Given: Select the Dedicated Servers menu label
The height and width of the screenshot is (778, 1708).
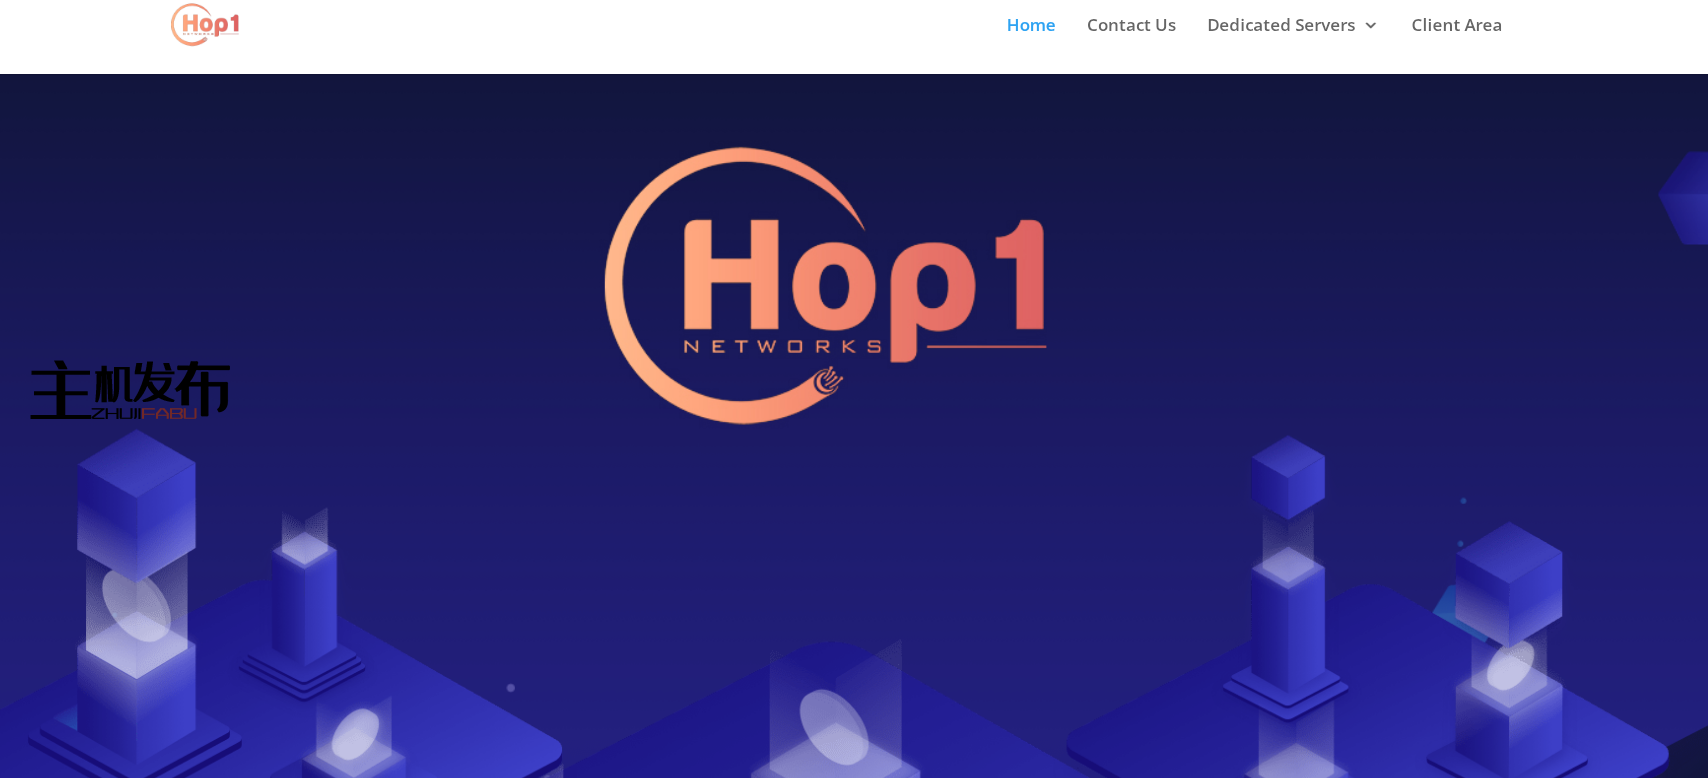Looking at the screenshot, I should (x=1281, y=25).
